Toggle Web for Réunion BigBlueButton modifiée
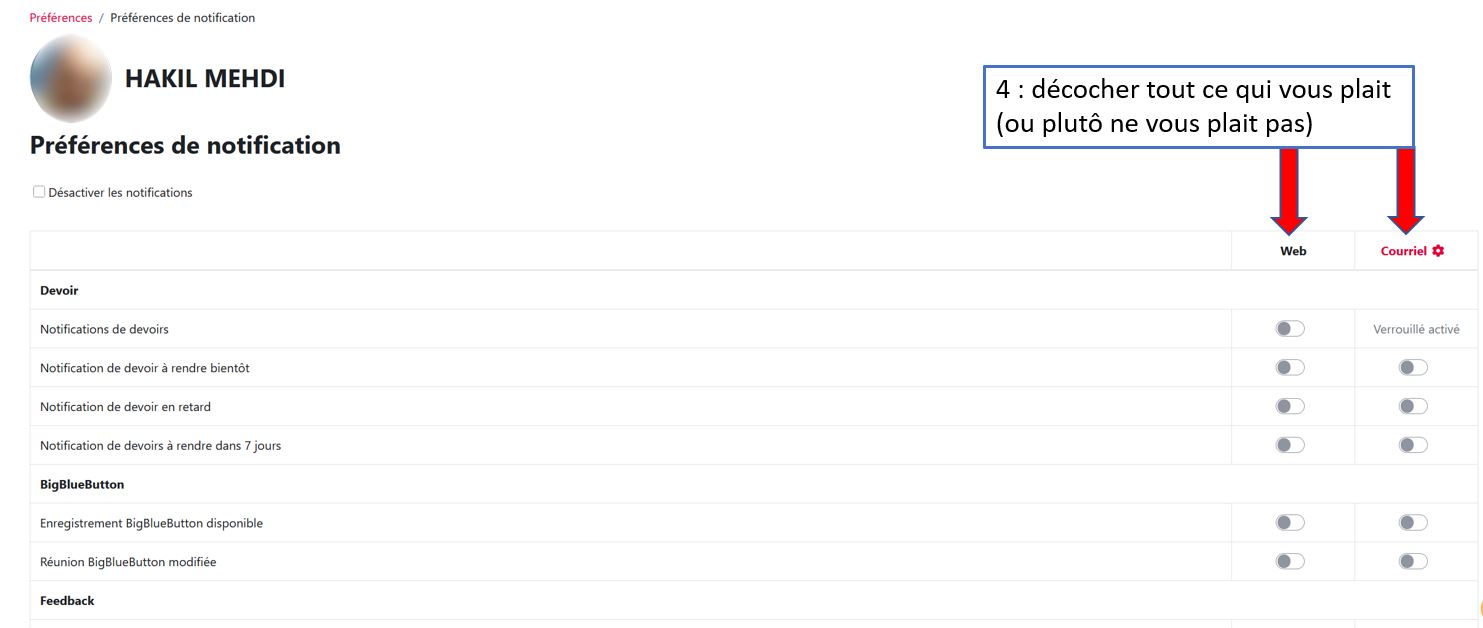 coord(1290,562)
